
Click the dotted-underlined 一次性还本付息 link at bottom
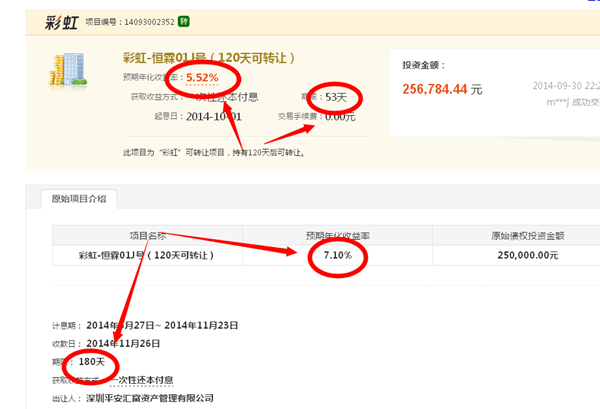[141, 380]
